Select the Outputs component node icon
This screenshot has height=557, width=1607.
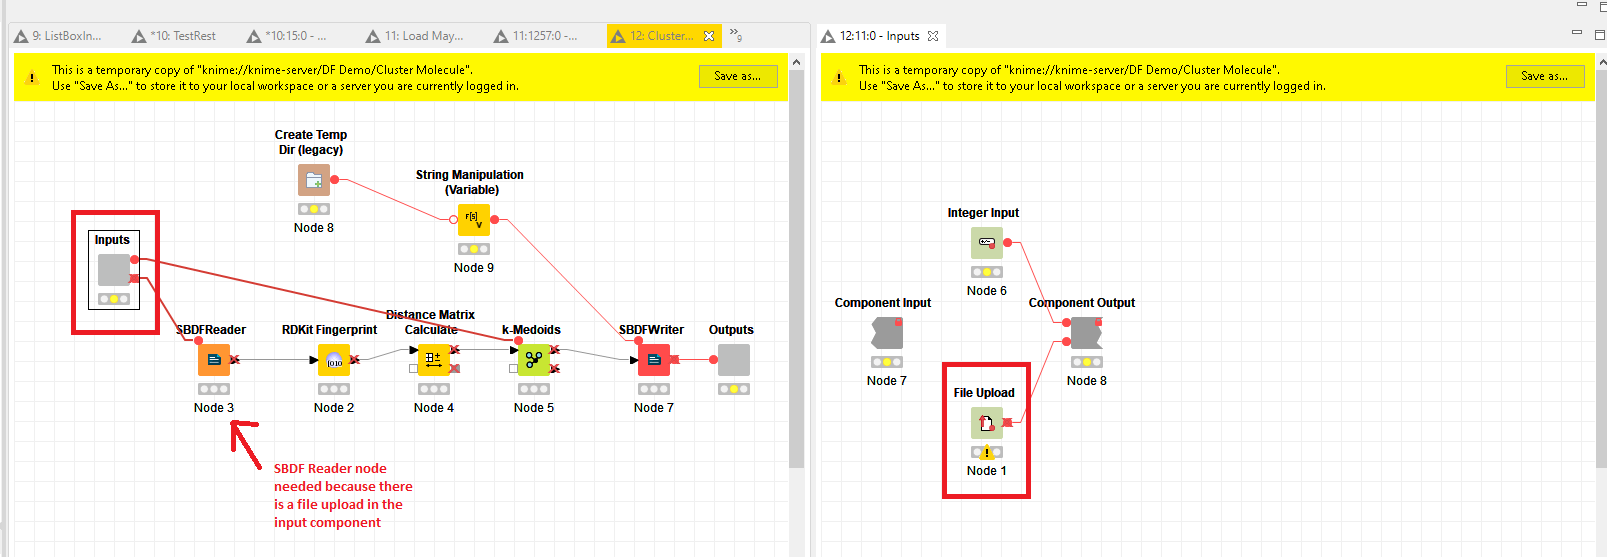[734, 360]
